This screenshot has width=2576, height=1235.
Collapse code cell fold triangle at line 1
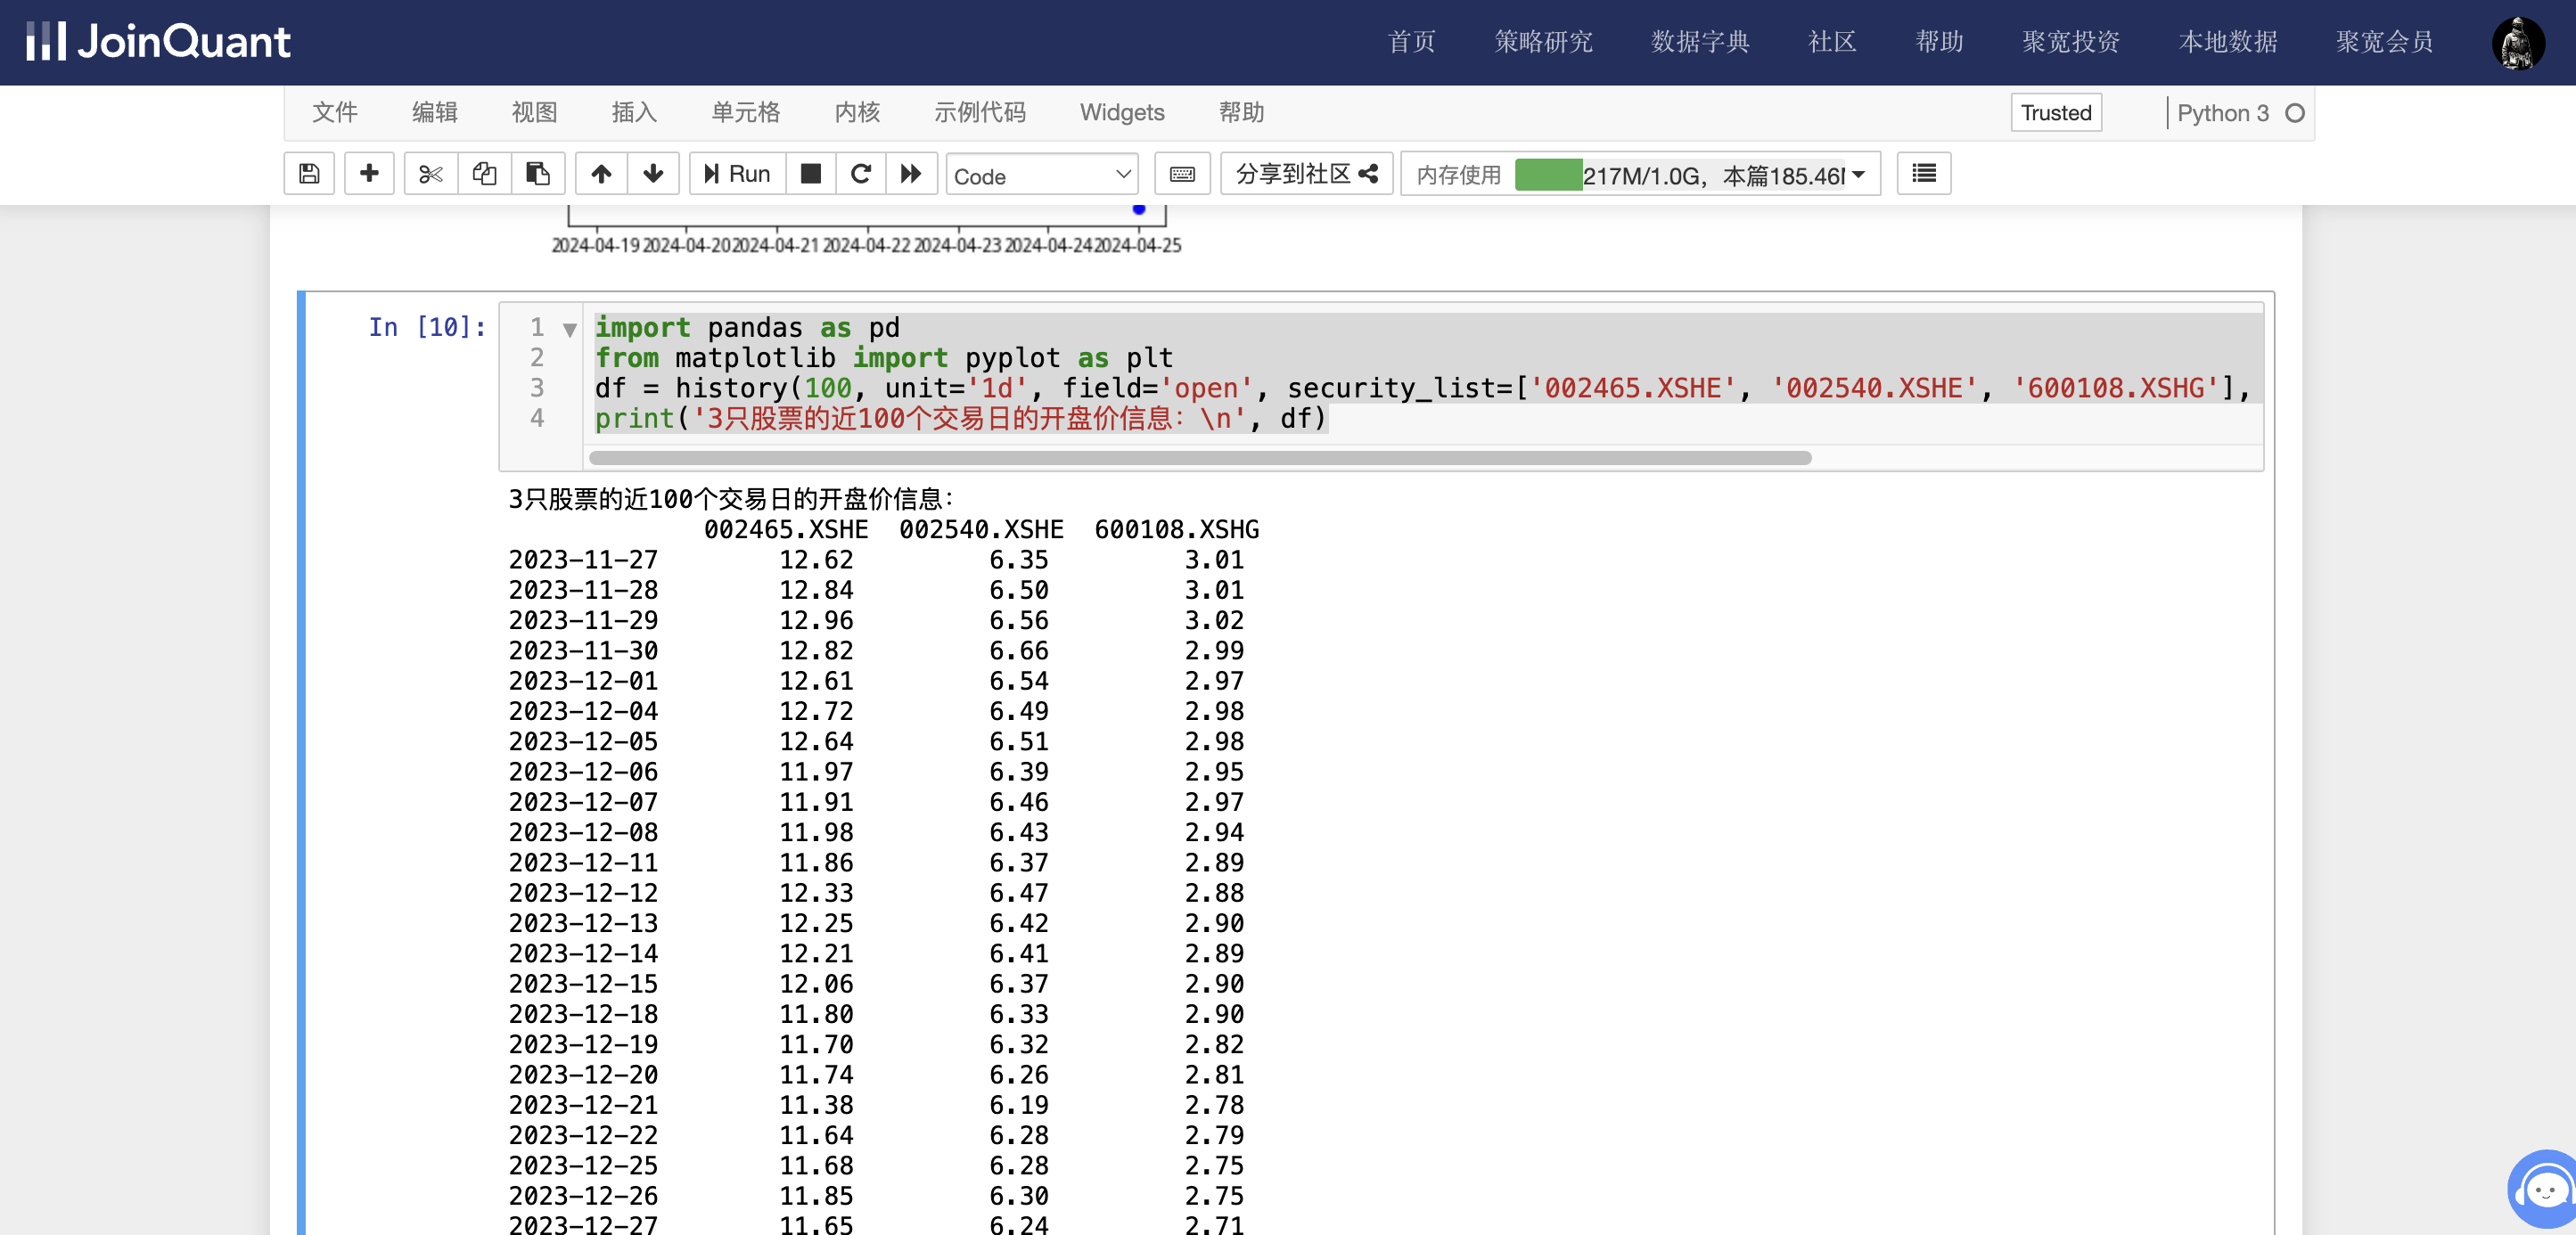tap(570, 330)
